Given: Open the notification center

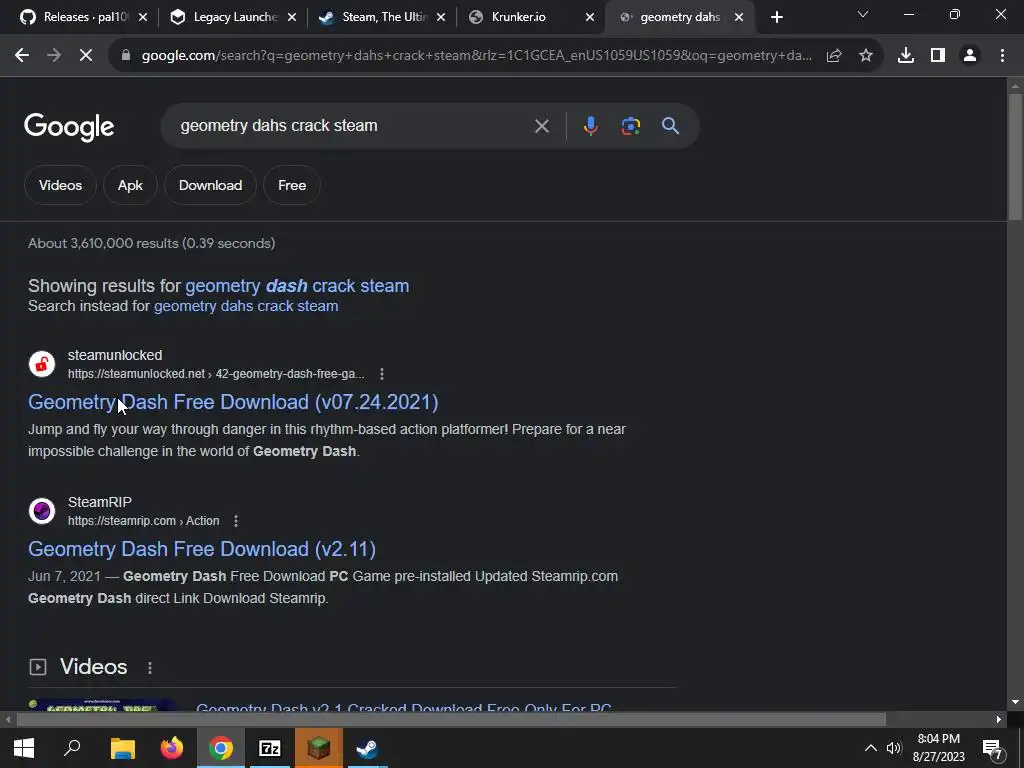Looking at the screenshot, I should [x=992, y=748].
